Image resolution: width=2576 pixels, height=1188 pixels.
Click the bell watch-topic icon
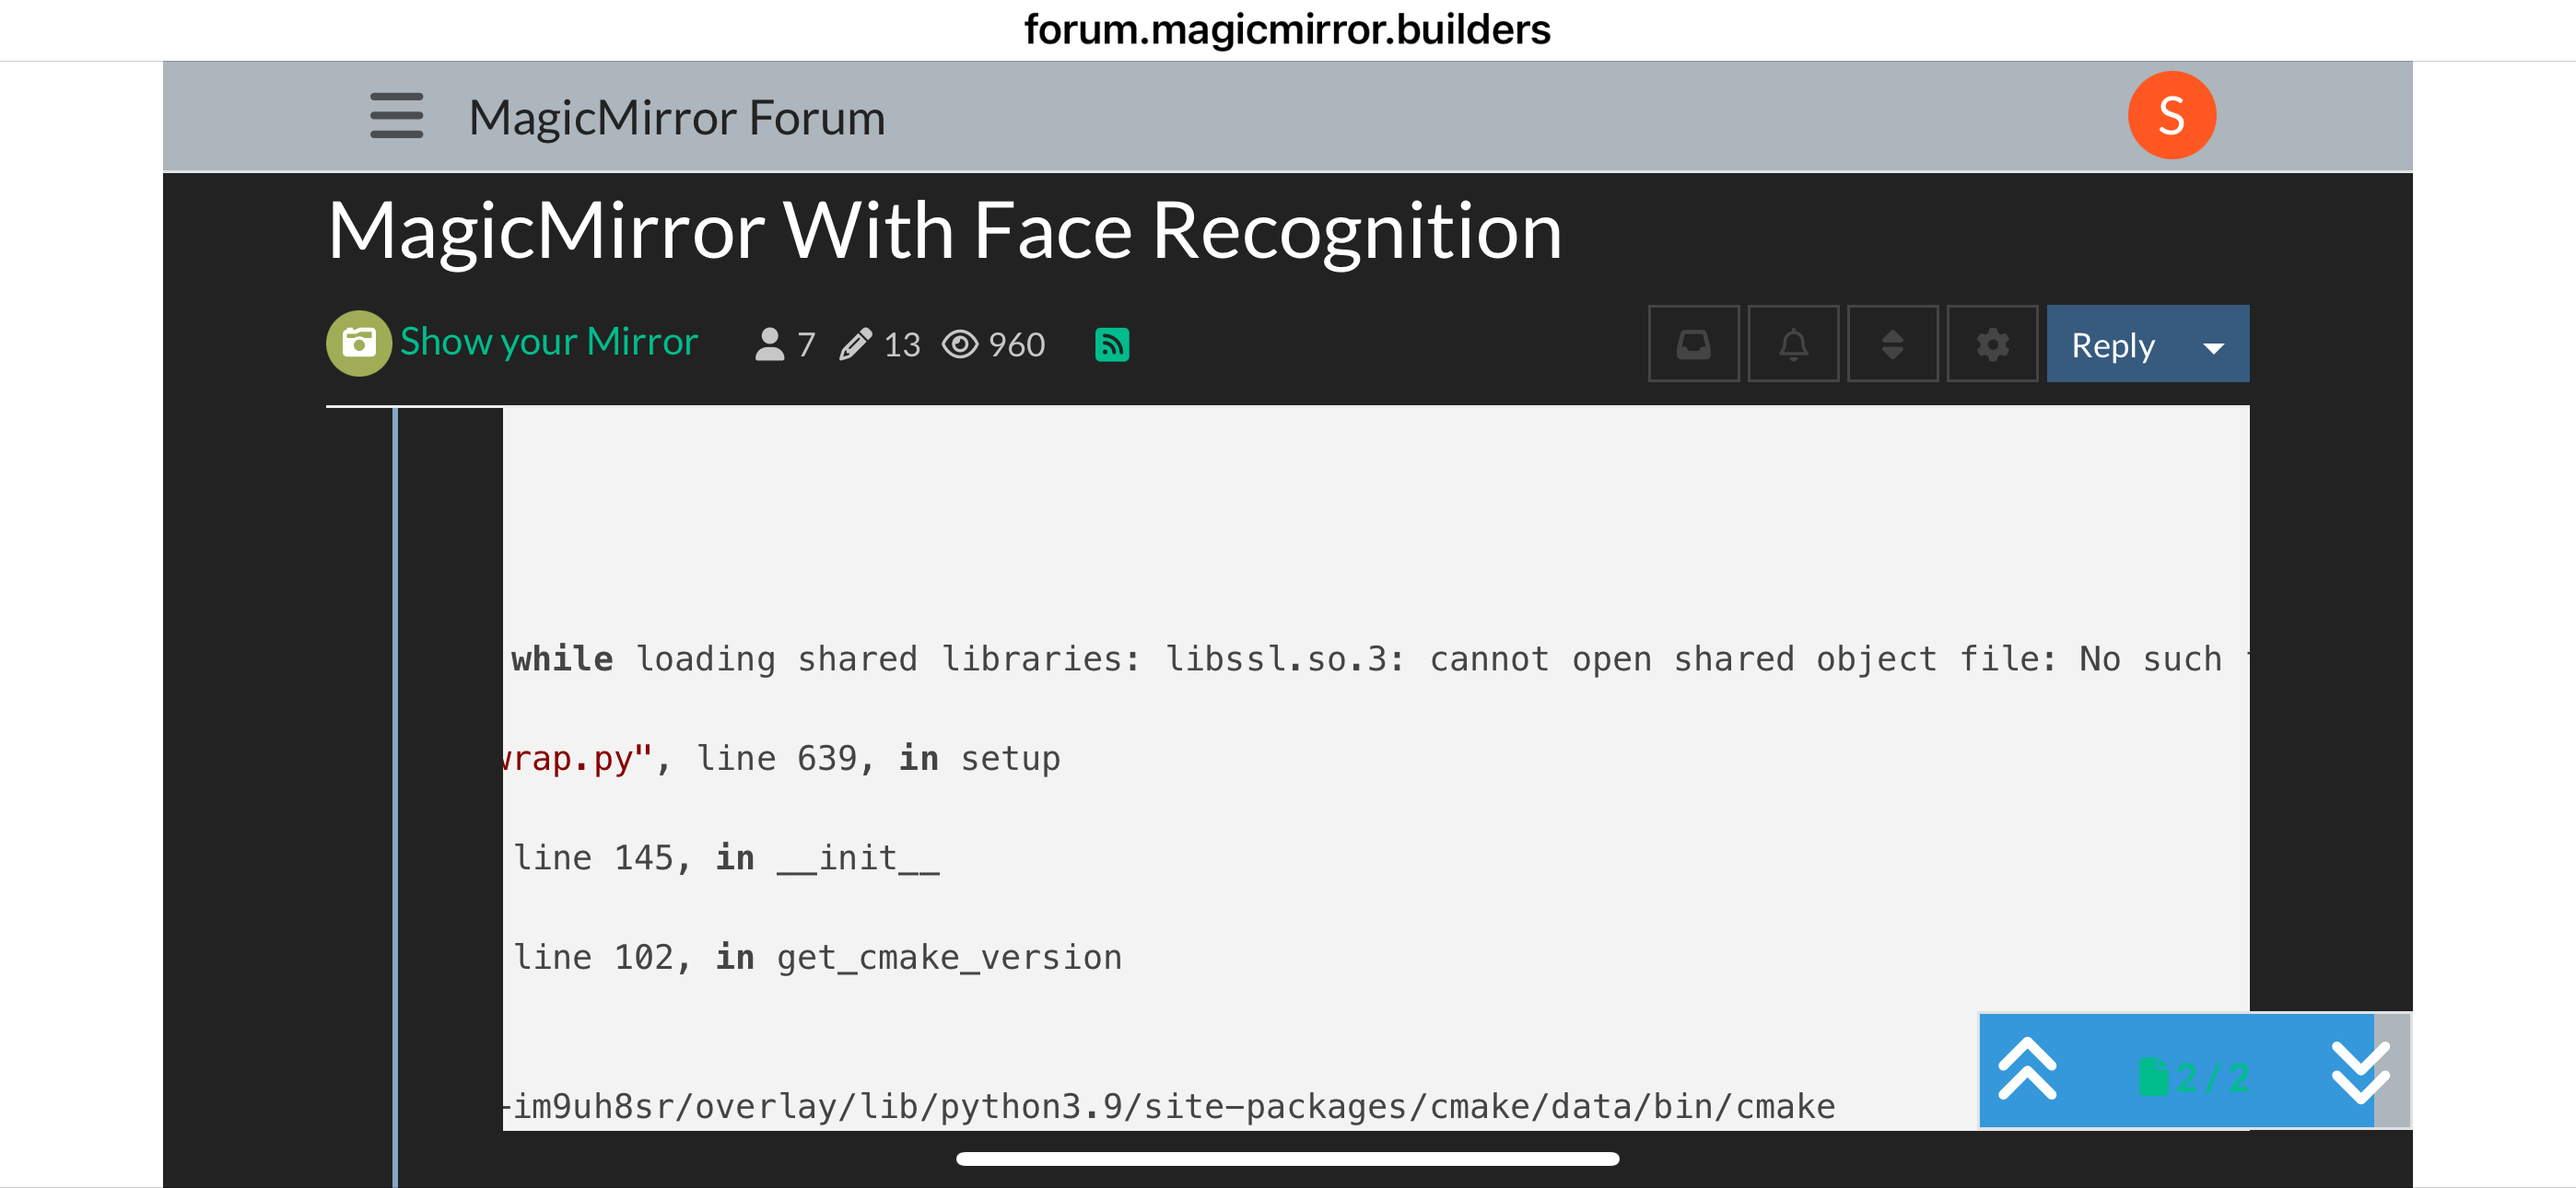(1793, 344)
